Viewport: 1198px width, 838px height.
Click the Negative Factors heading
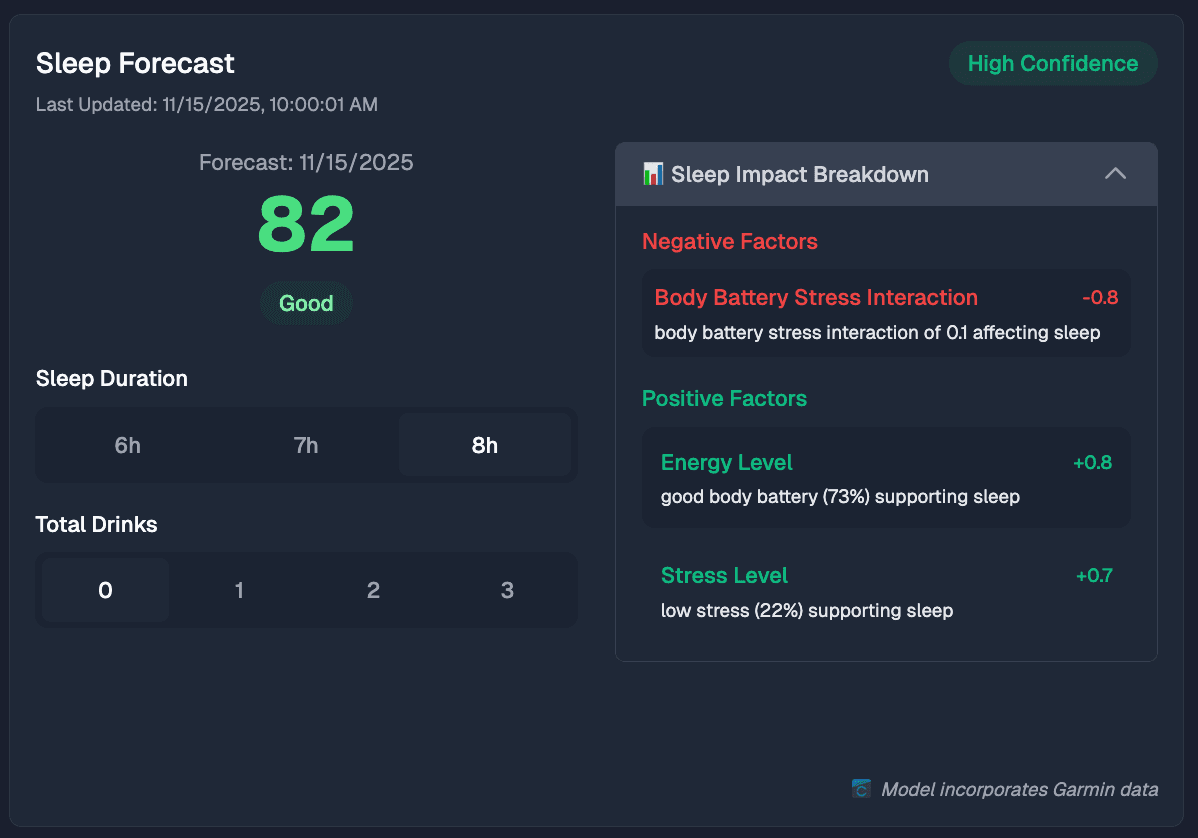pos(730,241)
